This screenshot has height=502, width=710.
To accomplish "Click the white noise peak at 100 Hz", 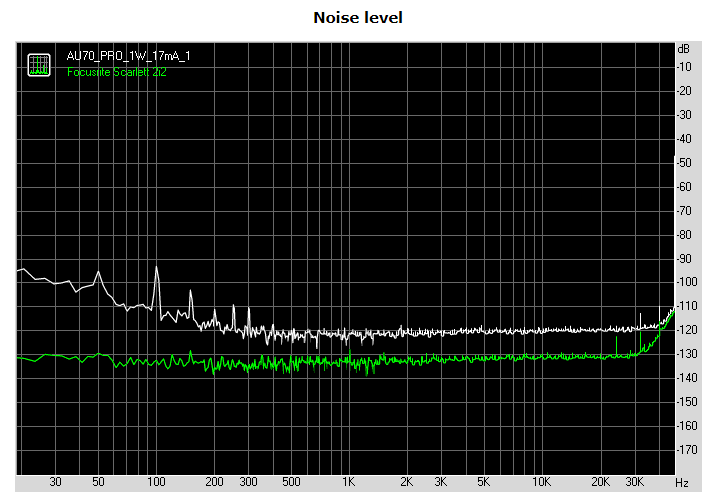I will pyautogui.click(x=157, y=267).
